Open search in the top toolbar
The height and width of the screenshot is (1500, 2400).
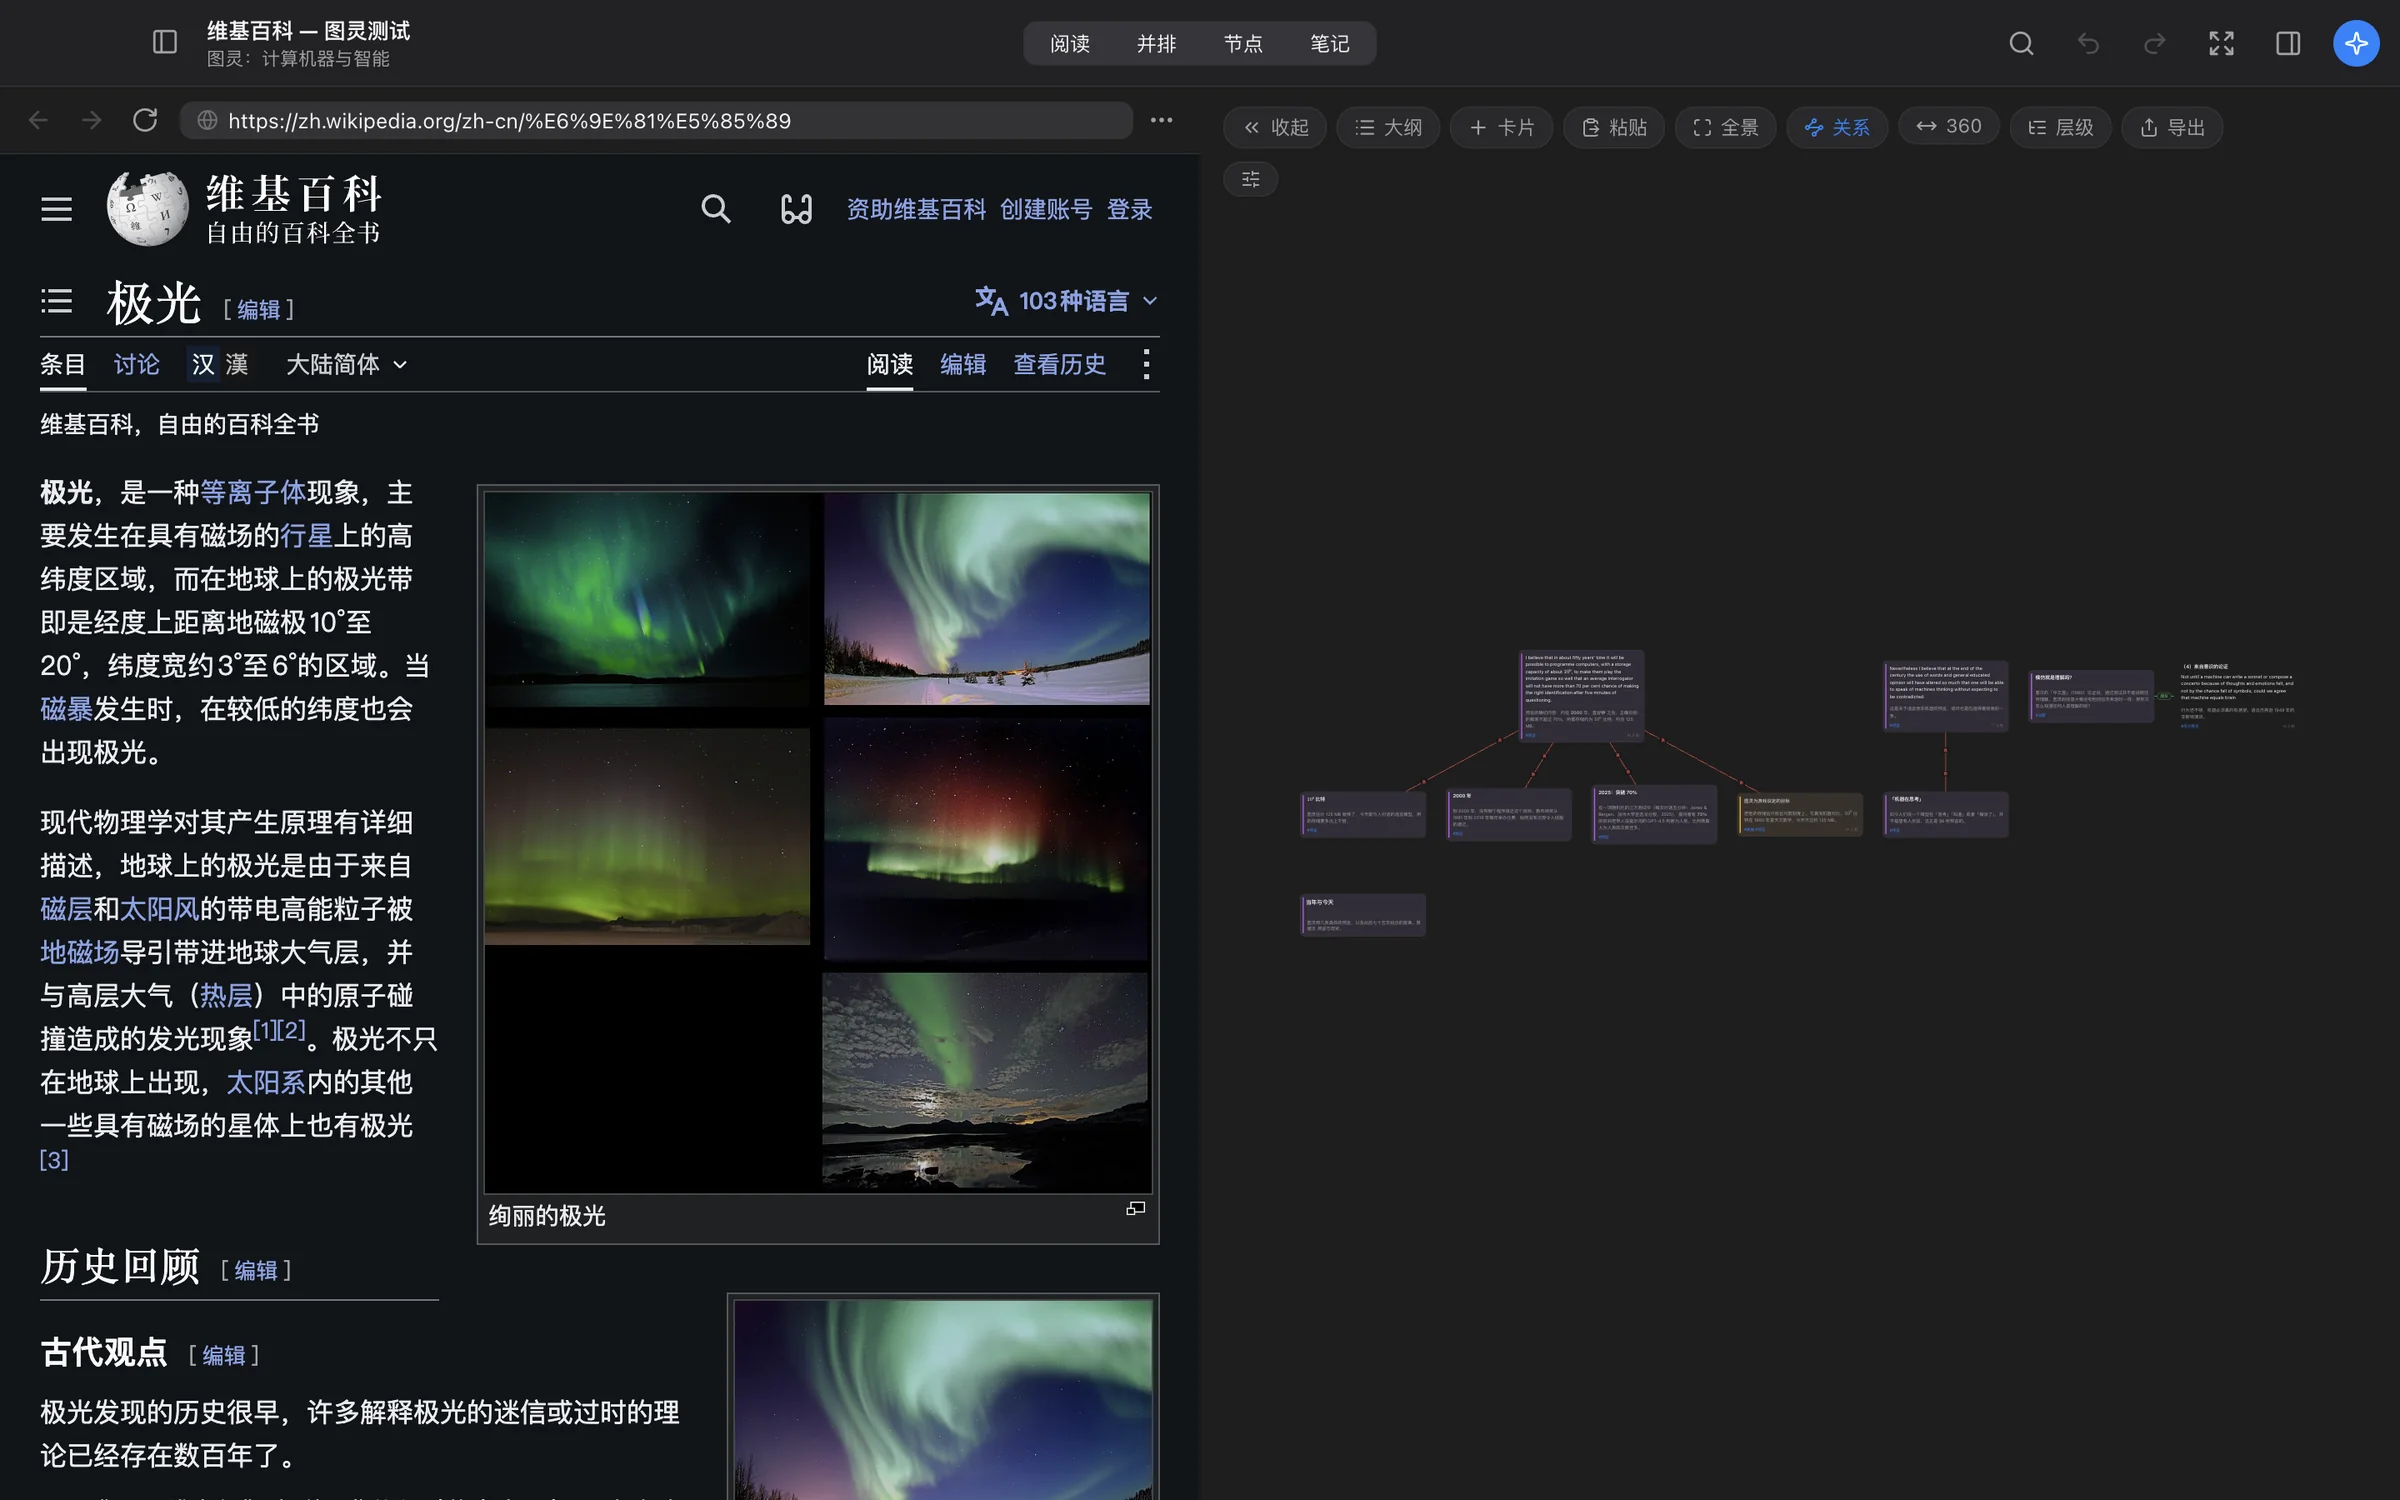(2021, 43)
